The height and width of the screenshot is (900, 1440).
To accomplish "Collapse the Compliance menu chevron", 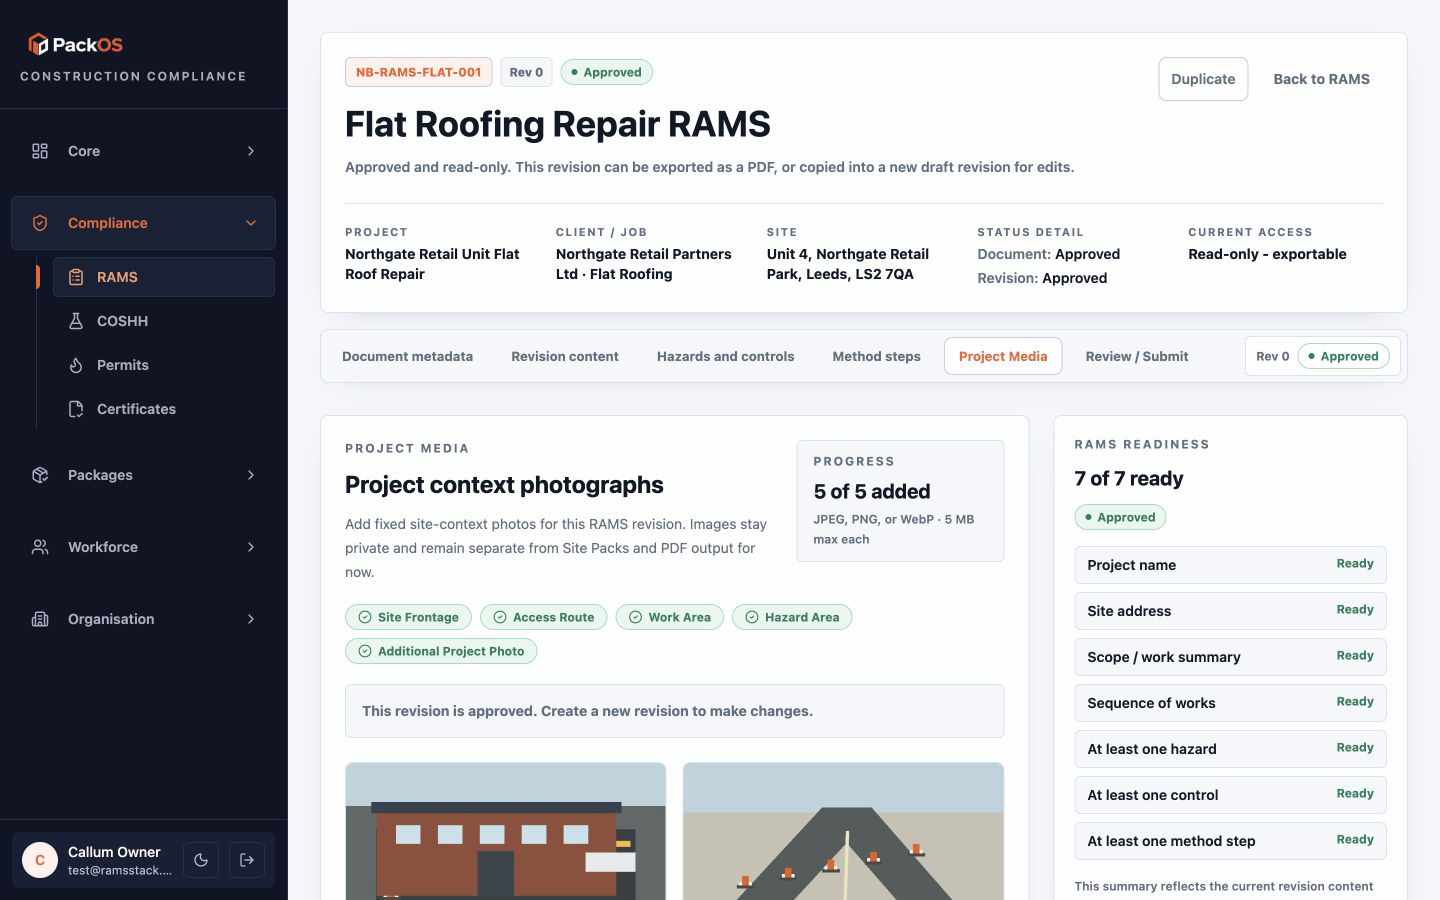I will coord(251,223).
